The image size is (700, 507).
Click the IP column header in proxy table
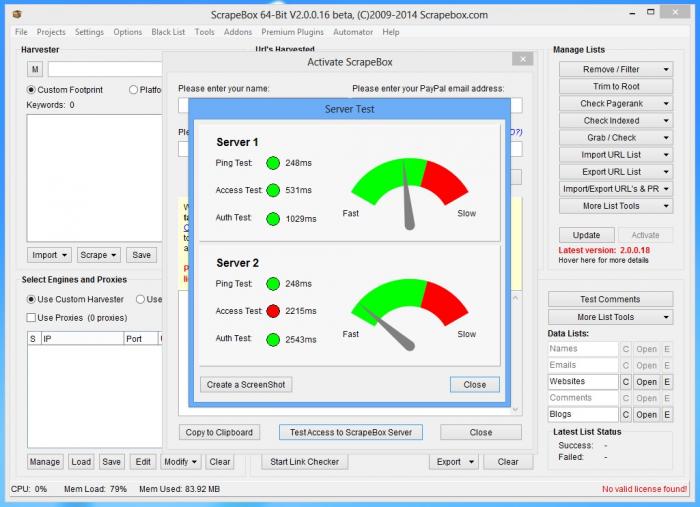tap(82, 339)
